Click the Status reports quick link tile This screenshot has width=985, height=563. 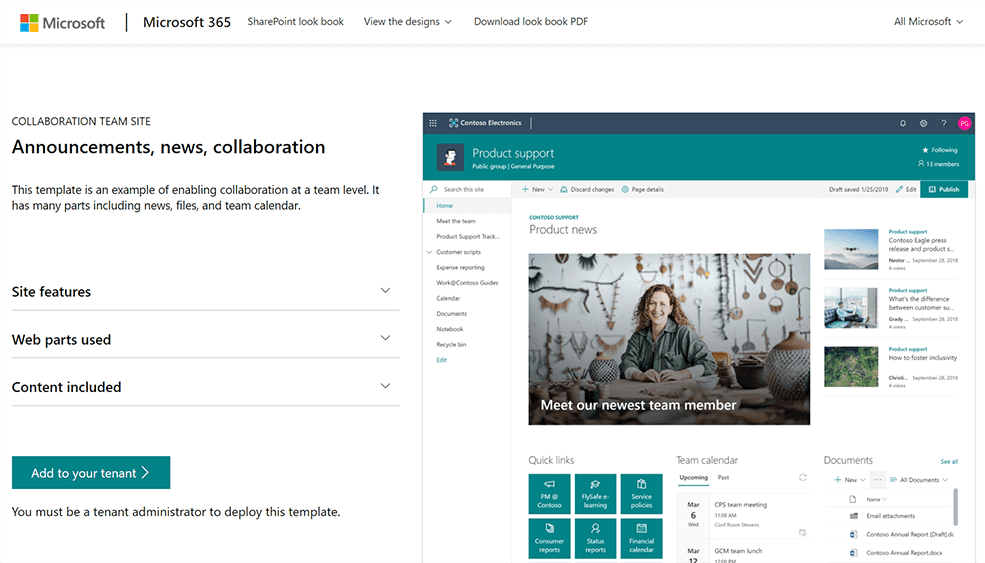click(x=595, y=538)
